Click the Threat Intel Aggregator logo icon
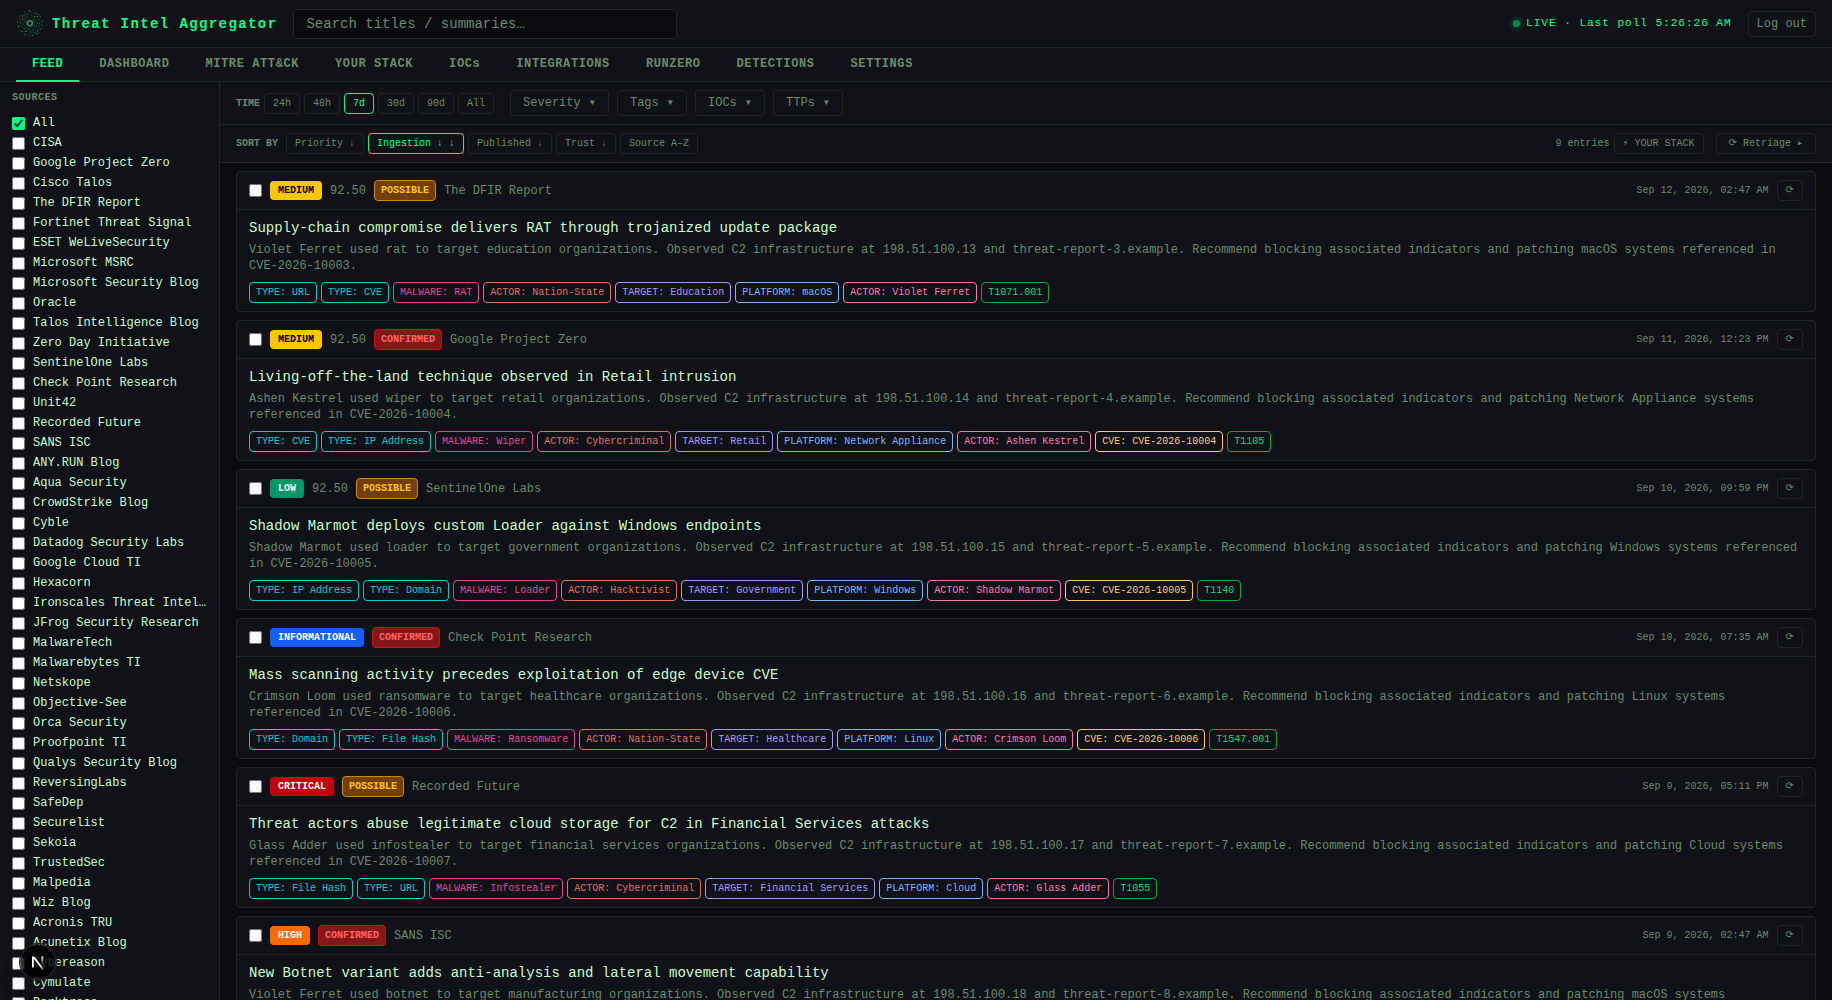Screen dimensions: 1832x1000 point(30,23)
